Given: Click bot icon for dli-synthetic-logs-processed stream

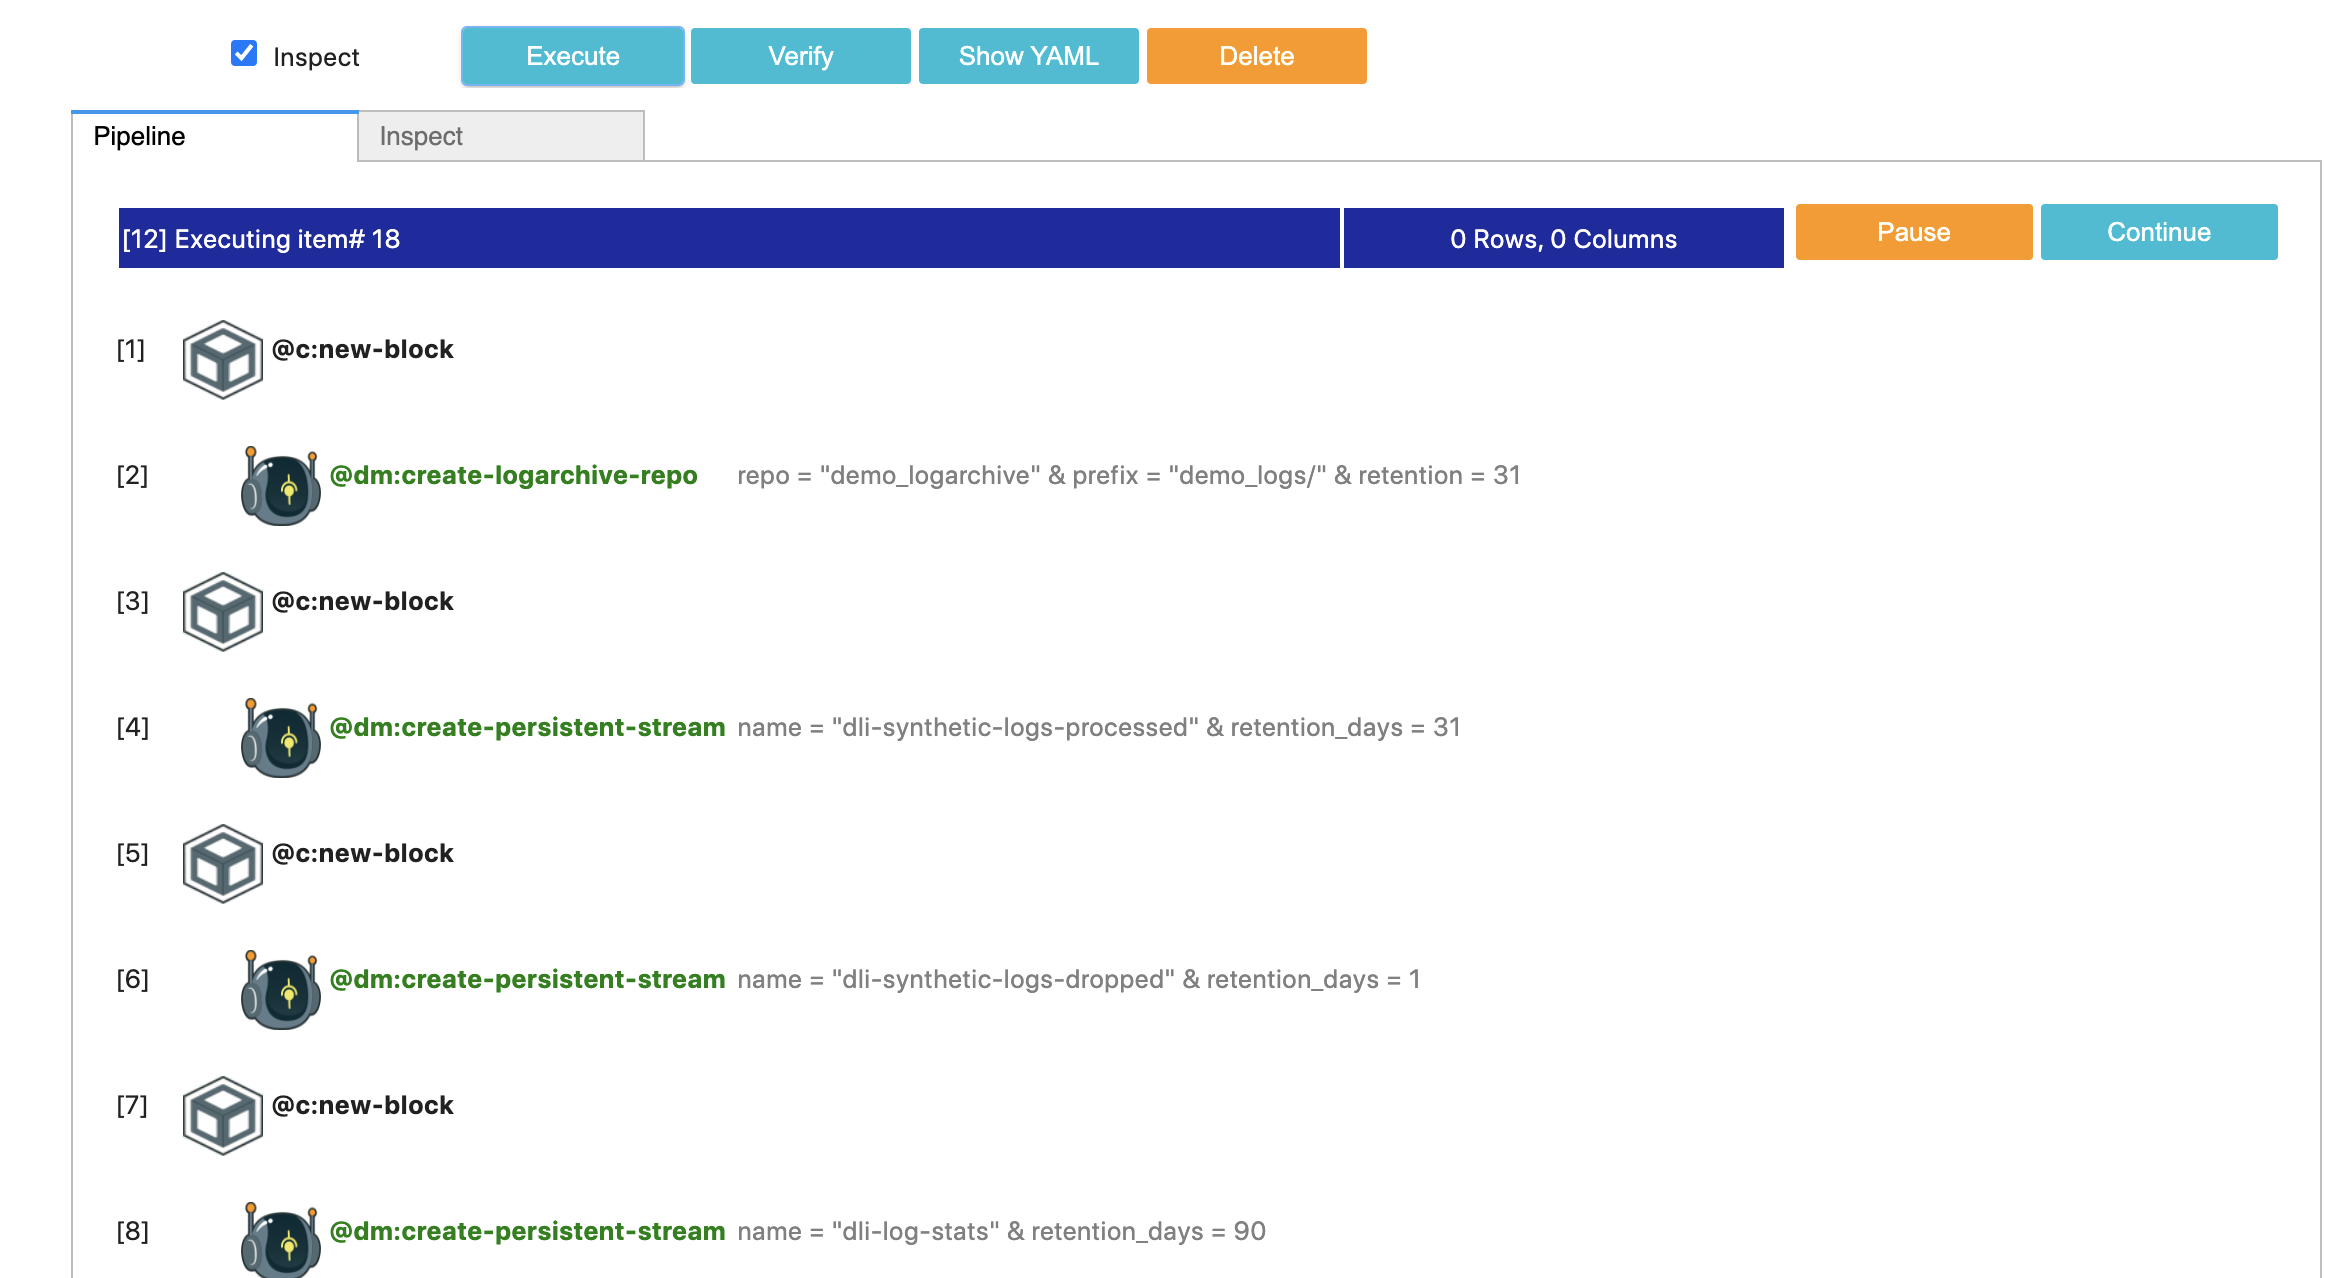Looking at the screenshot, I should tap(280, 738).
